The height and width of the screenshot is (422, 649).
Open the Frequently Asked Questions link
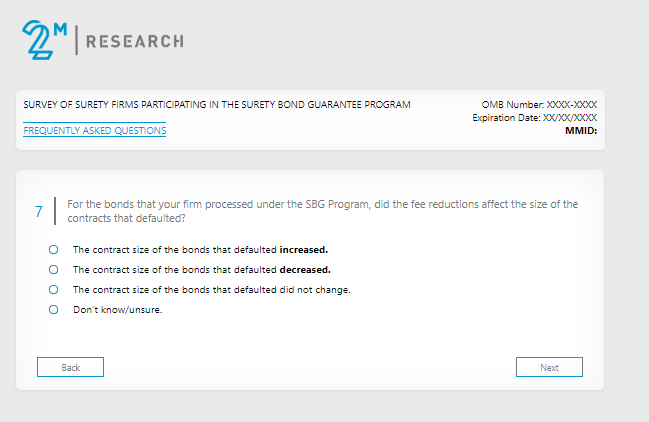point(94,131)
